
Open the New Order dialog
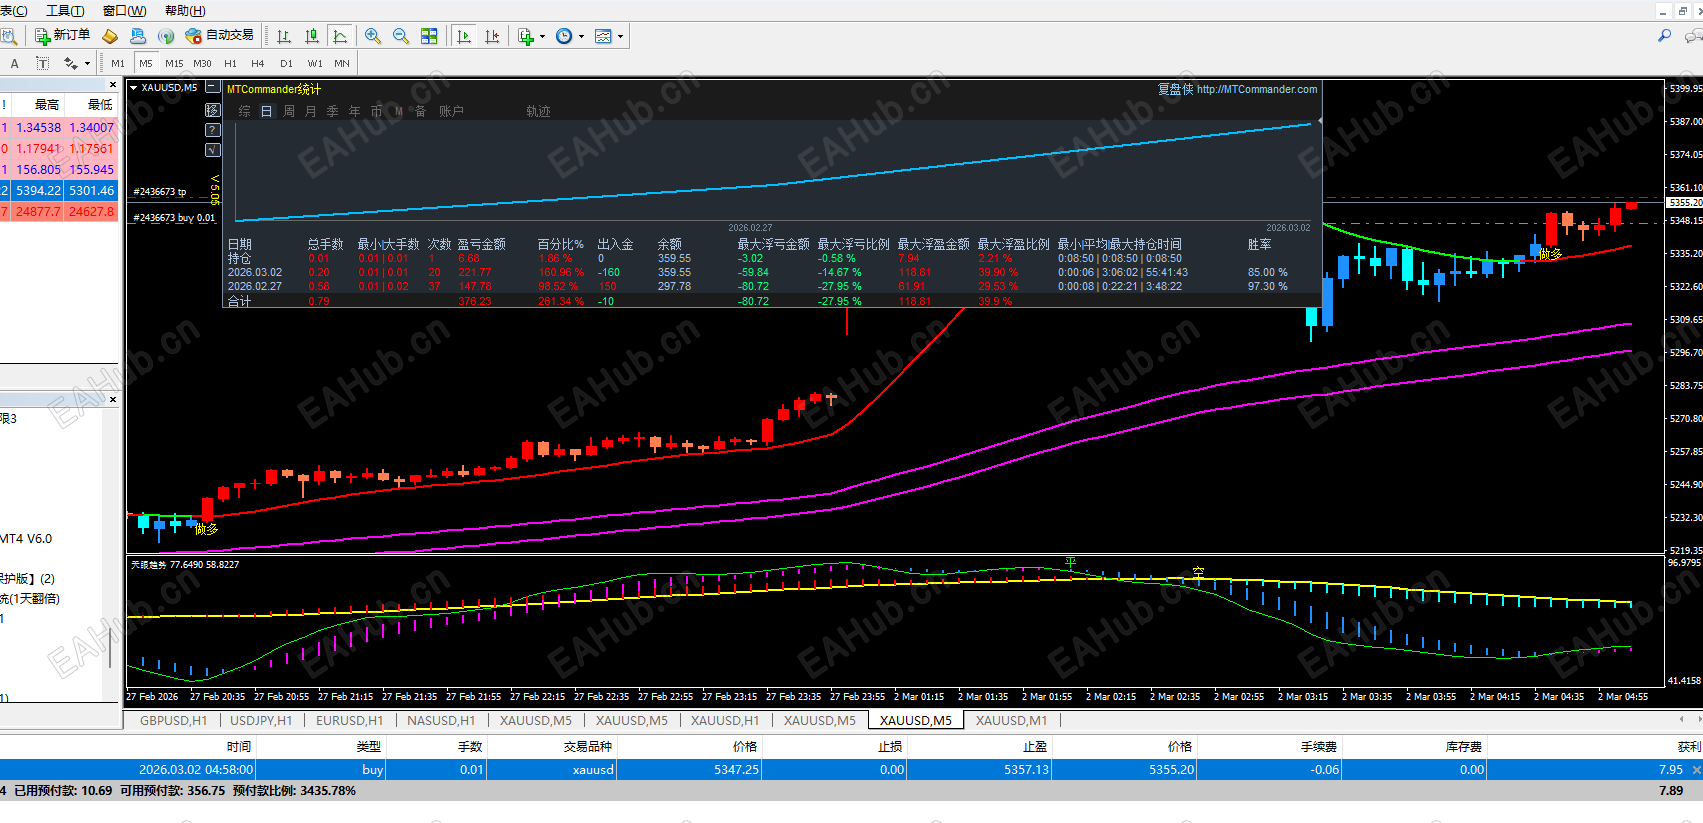[62, 35]
